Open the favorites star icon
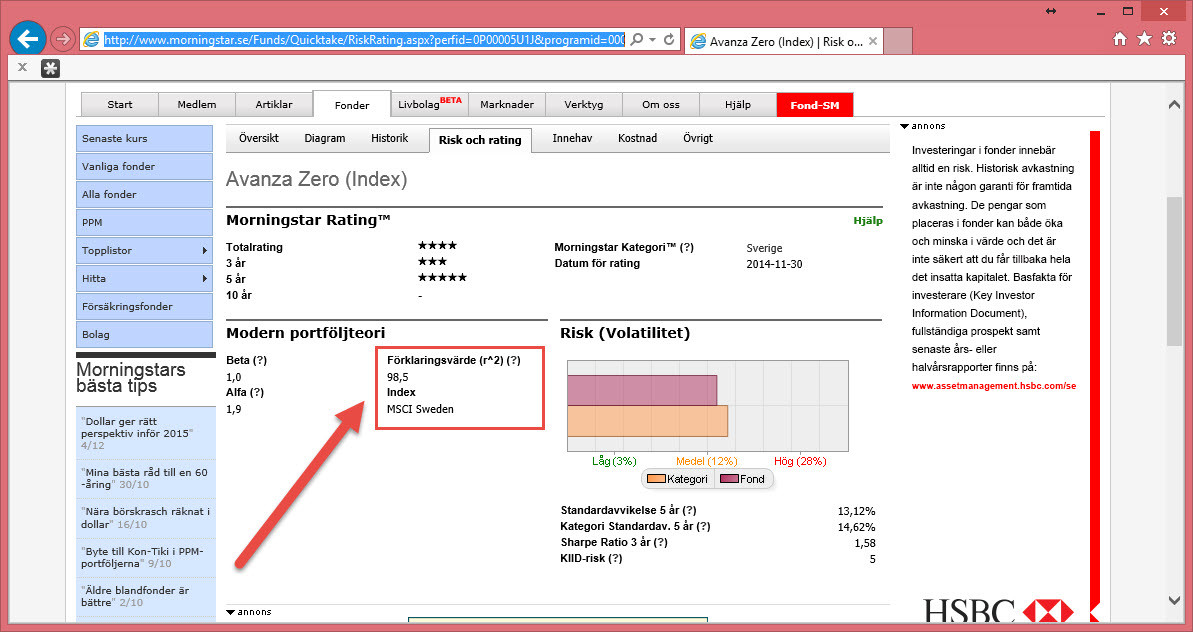Screen dimensions: 1193x632 1144,39
